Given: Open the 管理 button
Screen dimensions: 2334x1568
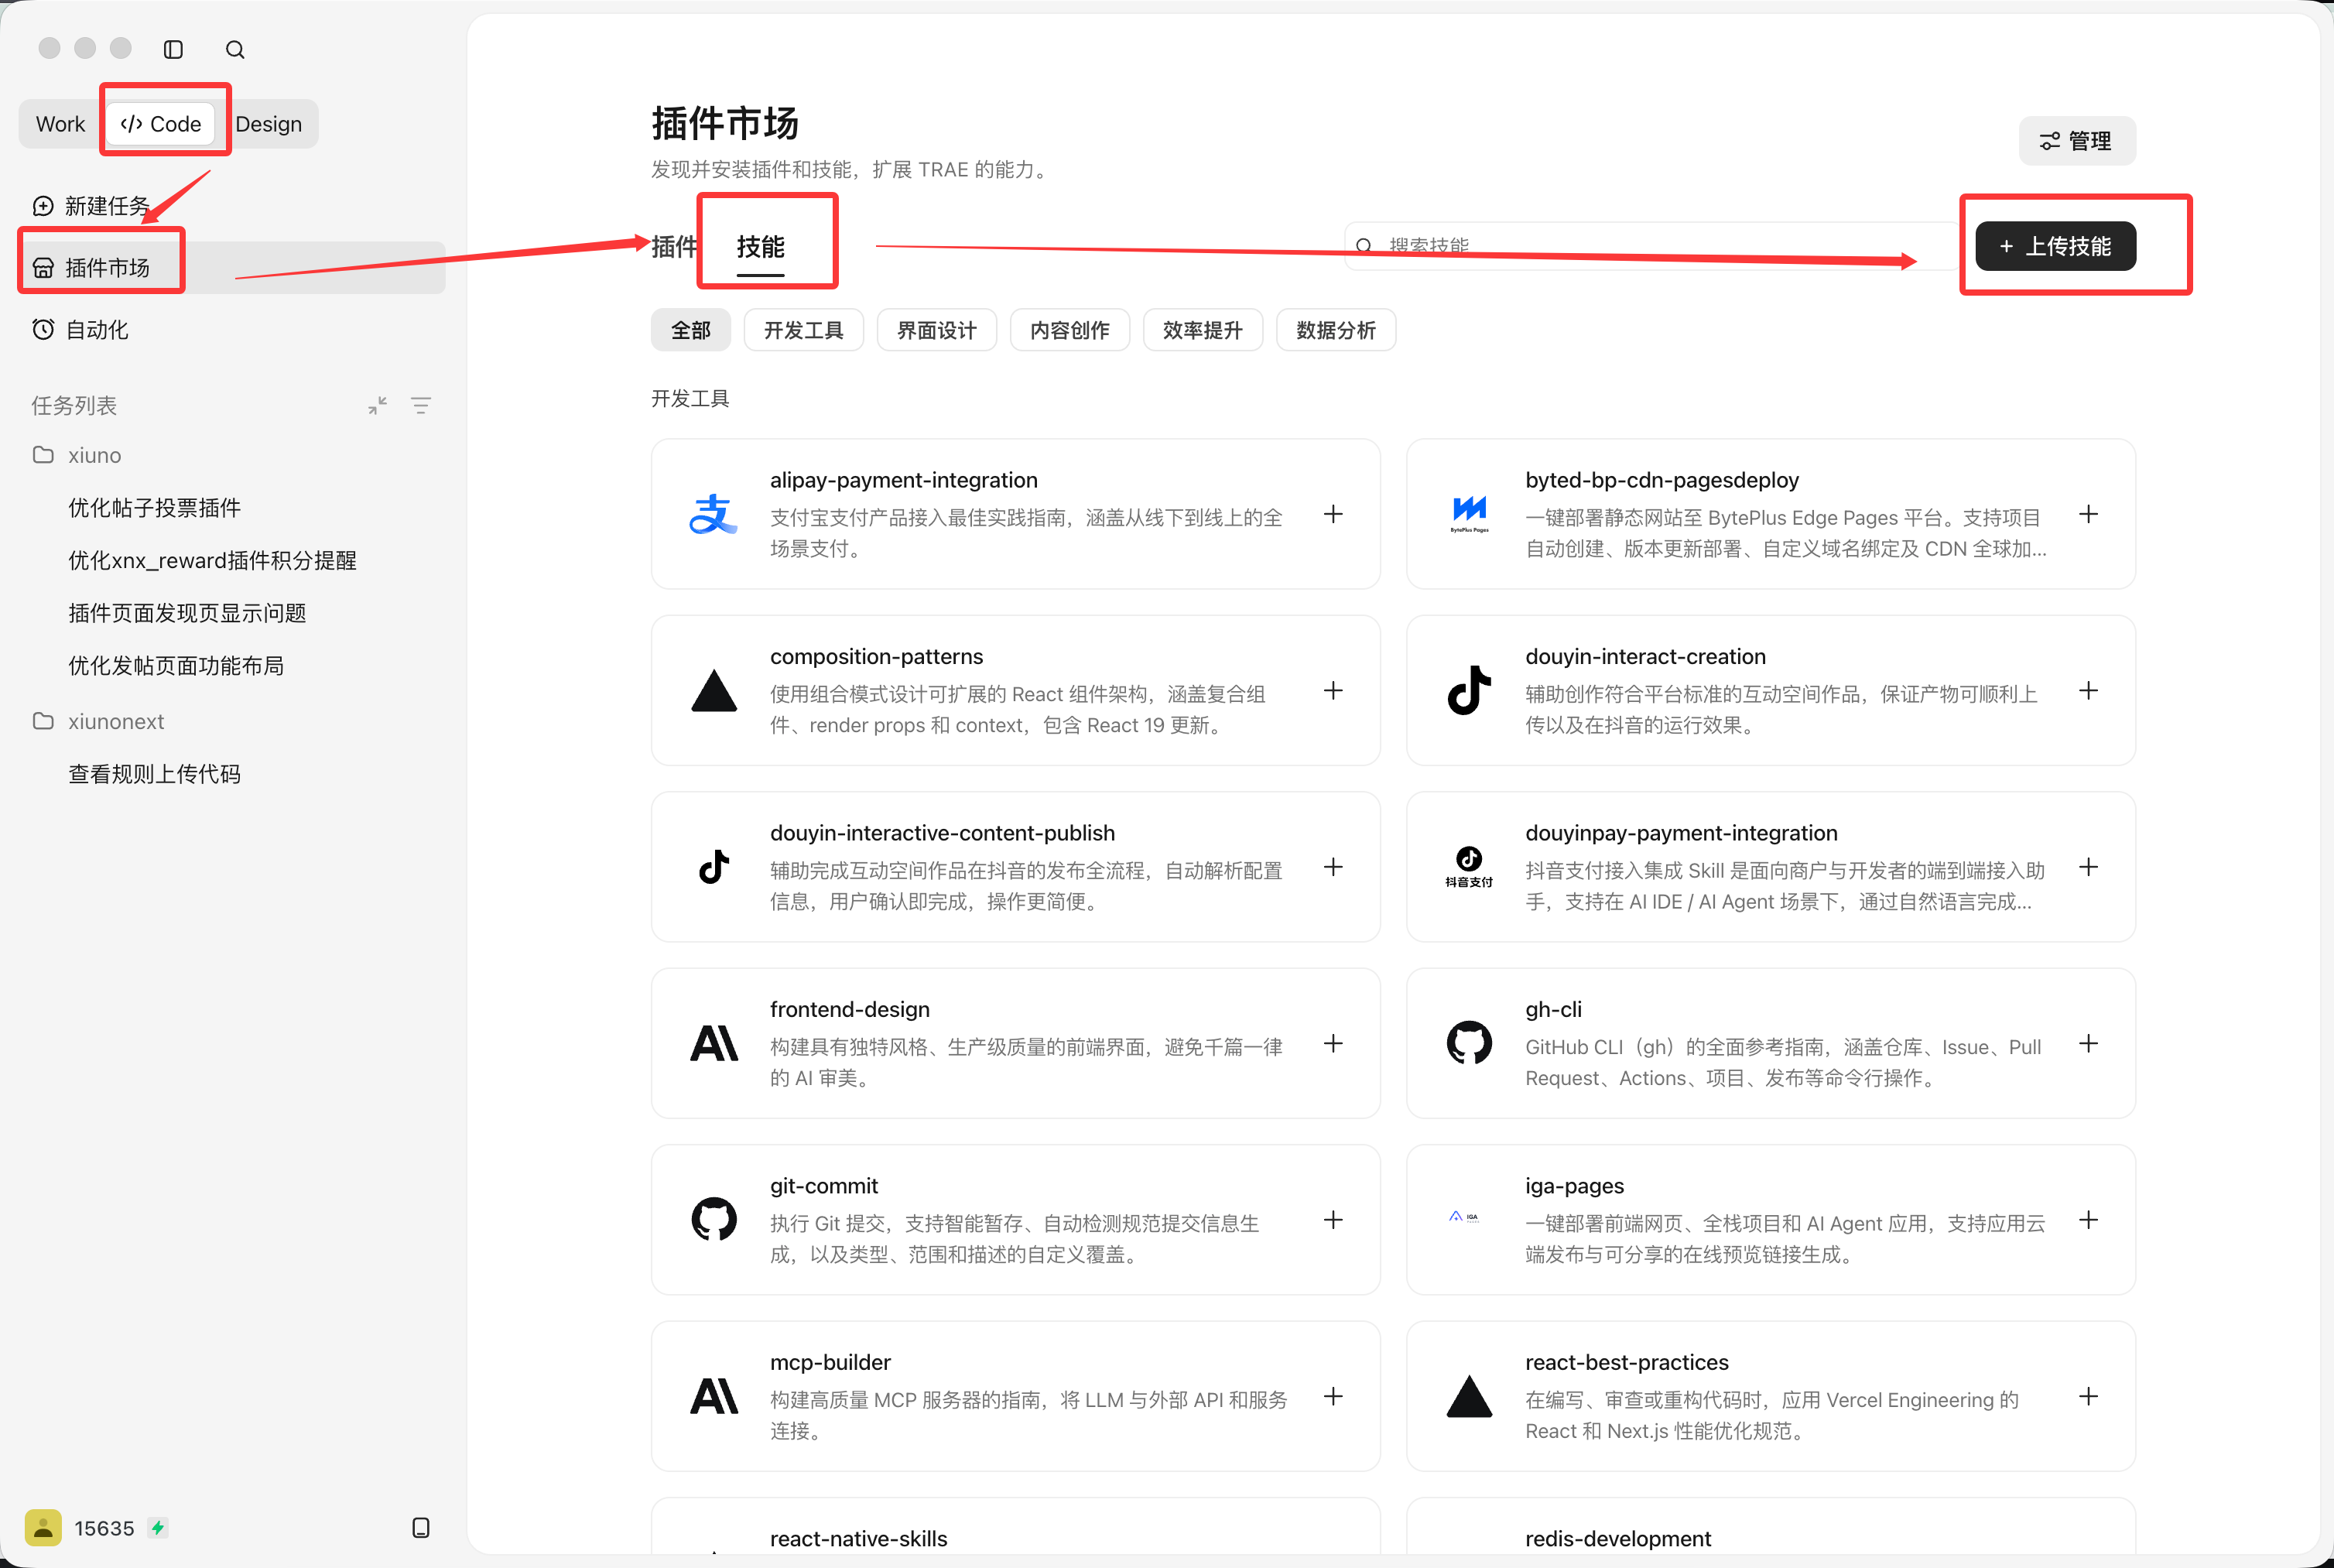Looking at the screenshot, I should click(x=2077, y=141).
